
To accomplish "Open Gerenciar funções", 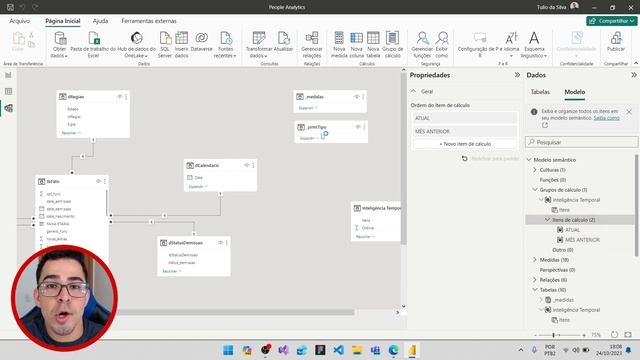I will (x=422, y=44).
